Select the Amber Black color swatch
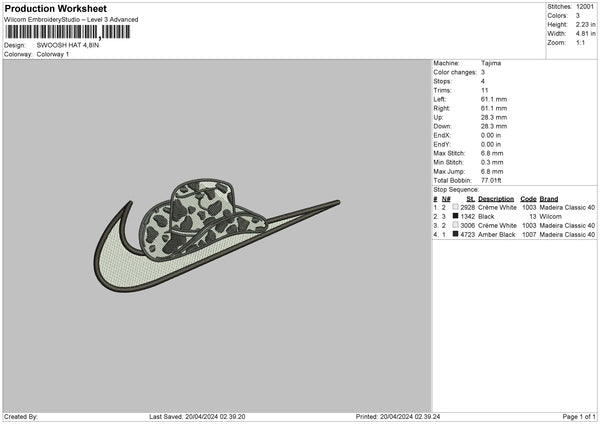The width and height of the screenshot is (600, 424). click(x=455, y=234)
